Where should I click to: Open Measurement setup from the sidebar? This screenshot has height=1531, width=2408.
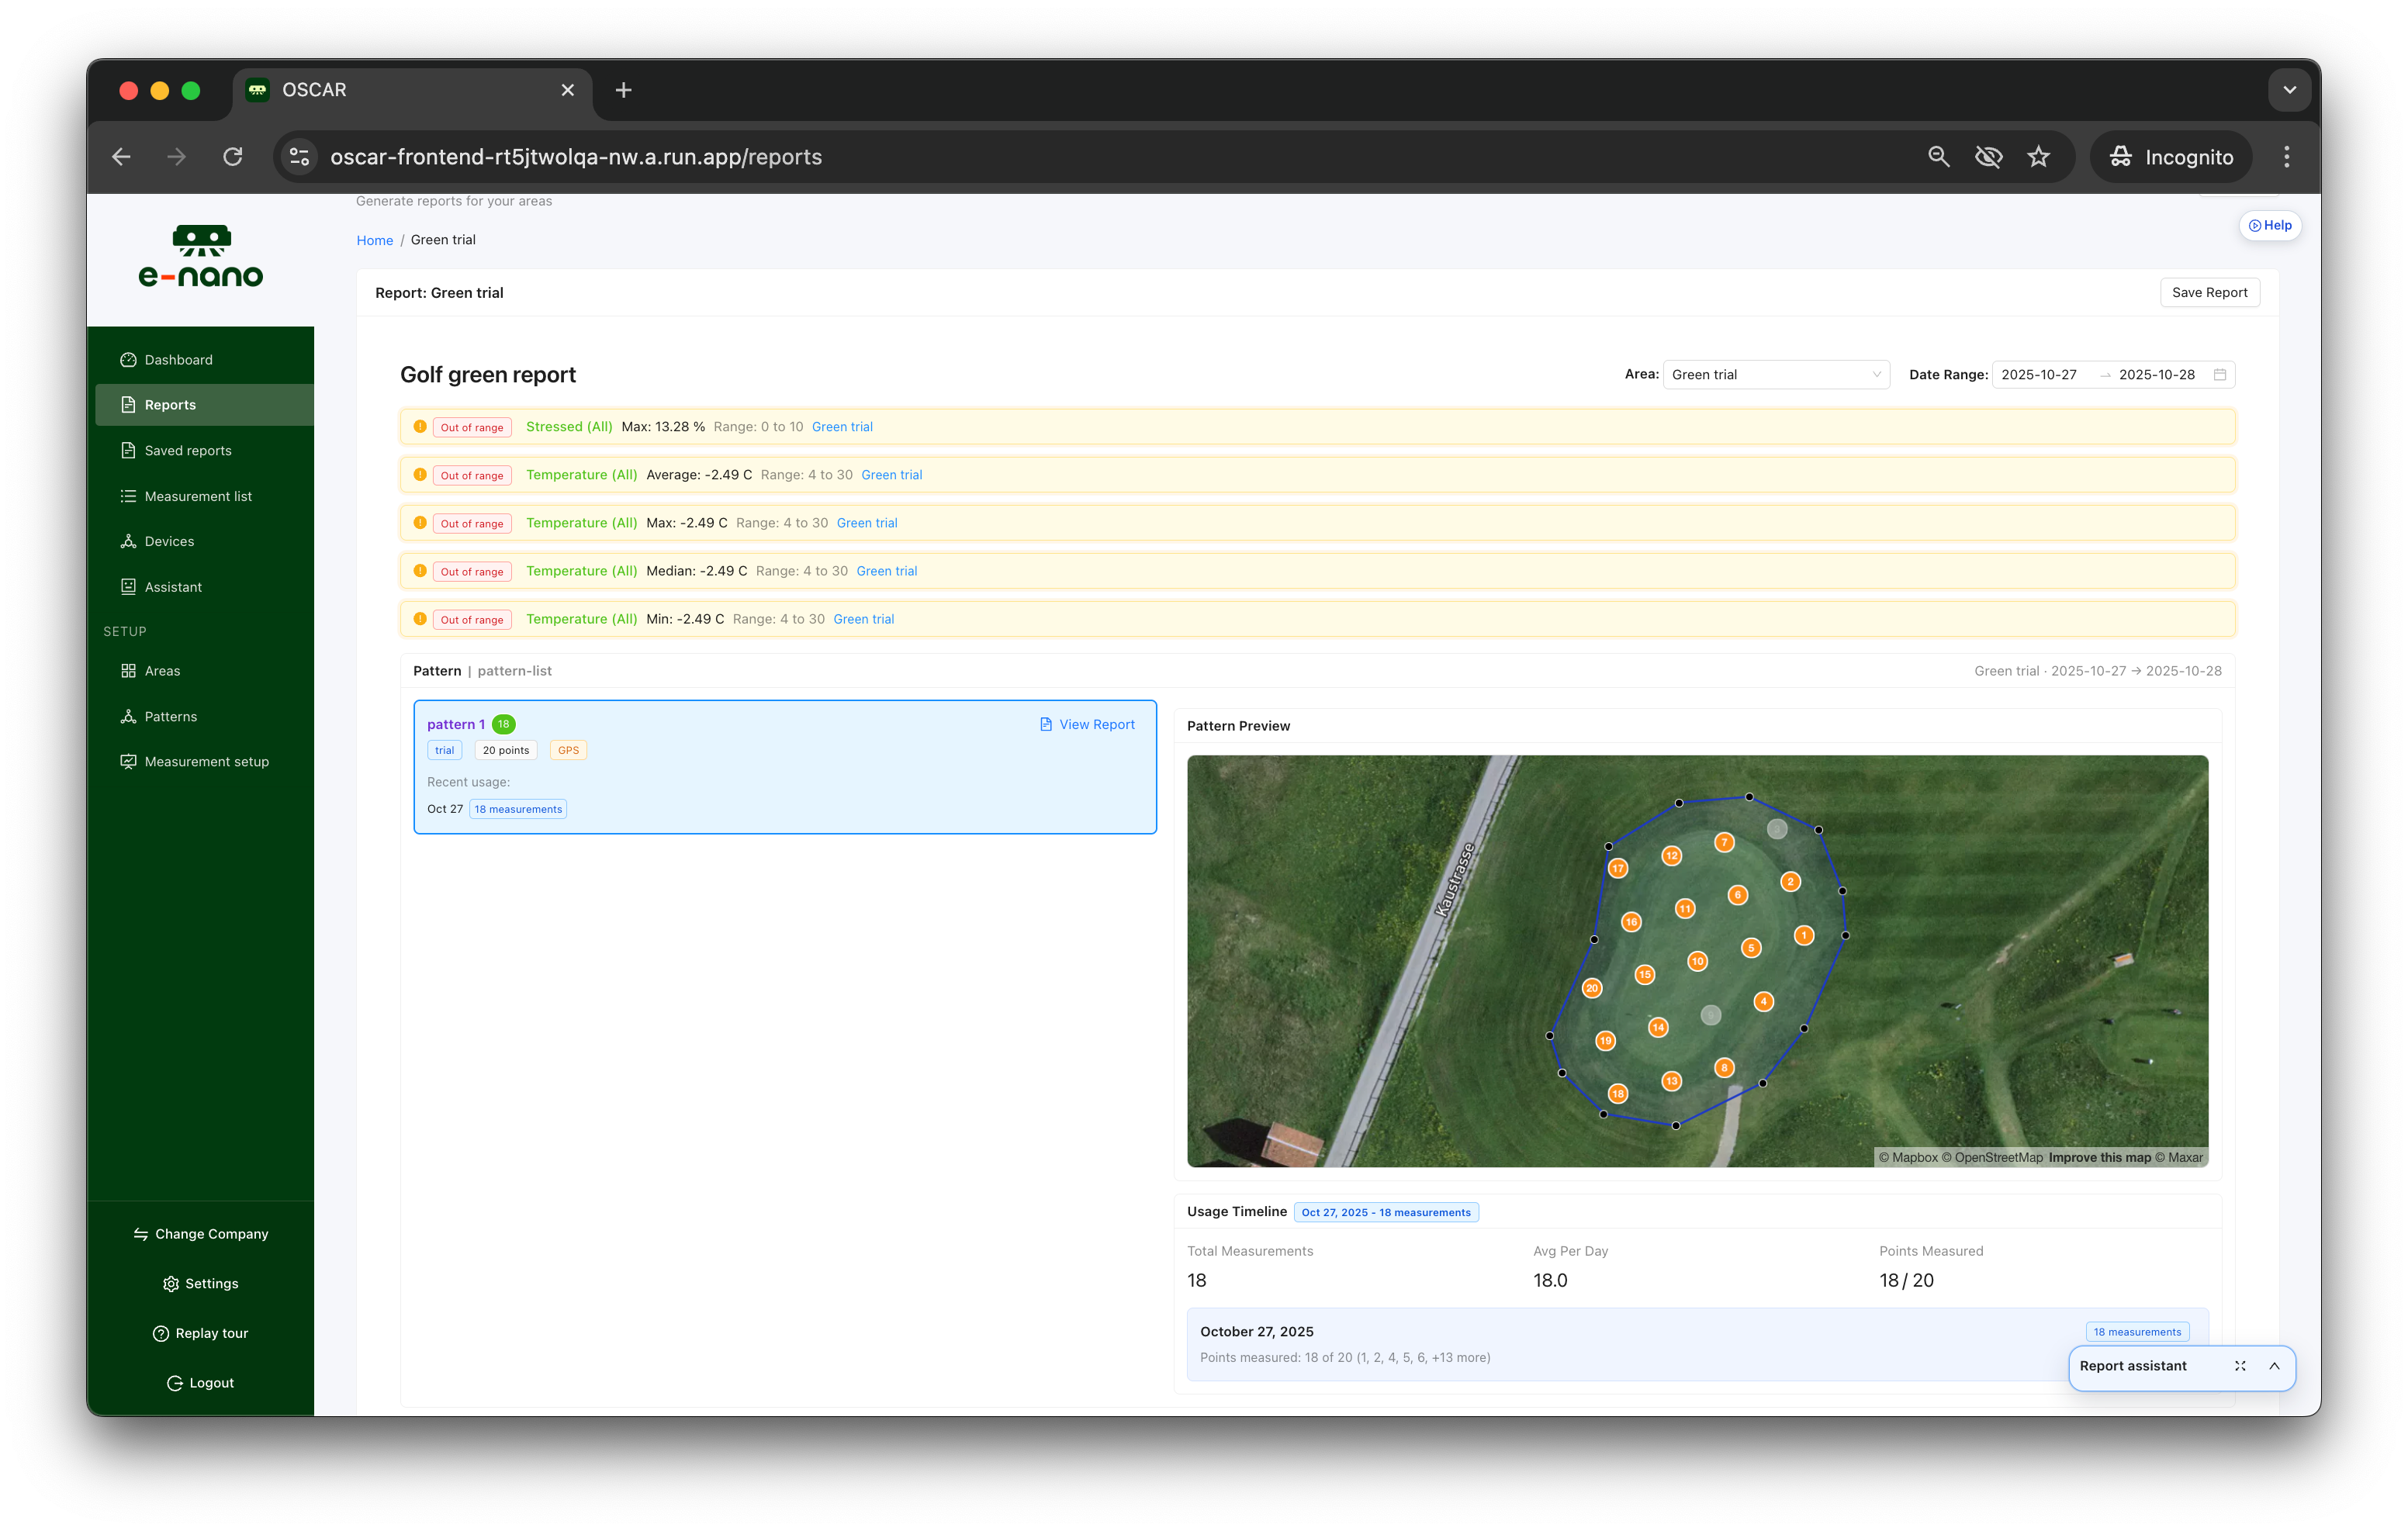(206, 761)
